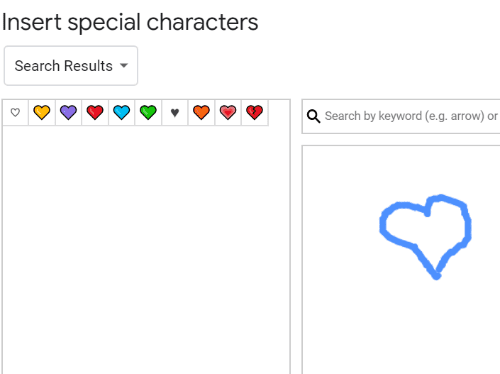Select the solid red heart emoji
Image resolution: width=500 pixels, height=374 pixels.
(95, 112)
